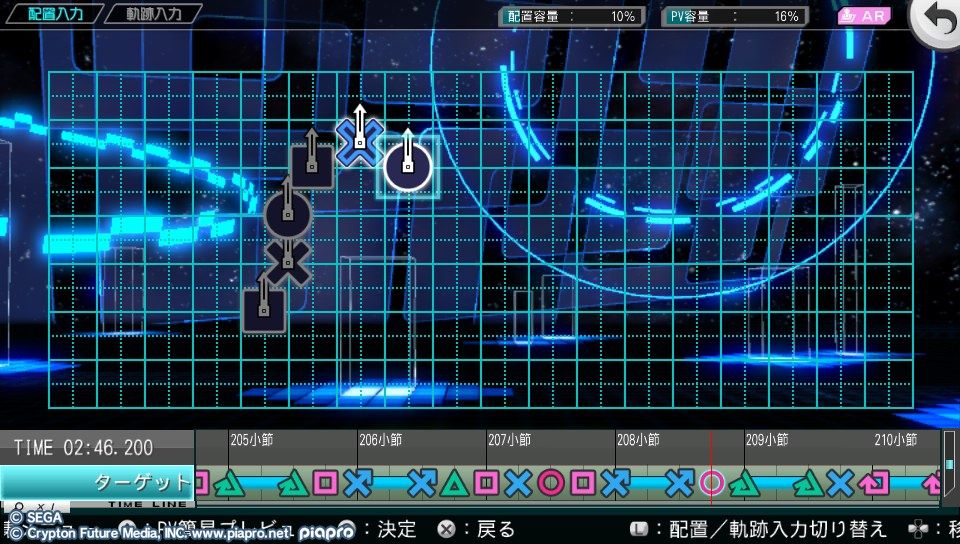Jump to the 205小節 measure marker
The height and width of the screenshot is (544, 960).
(x=251, y=439)
